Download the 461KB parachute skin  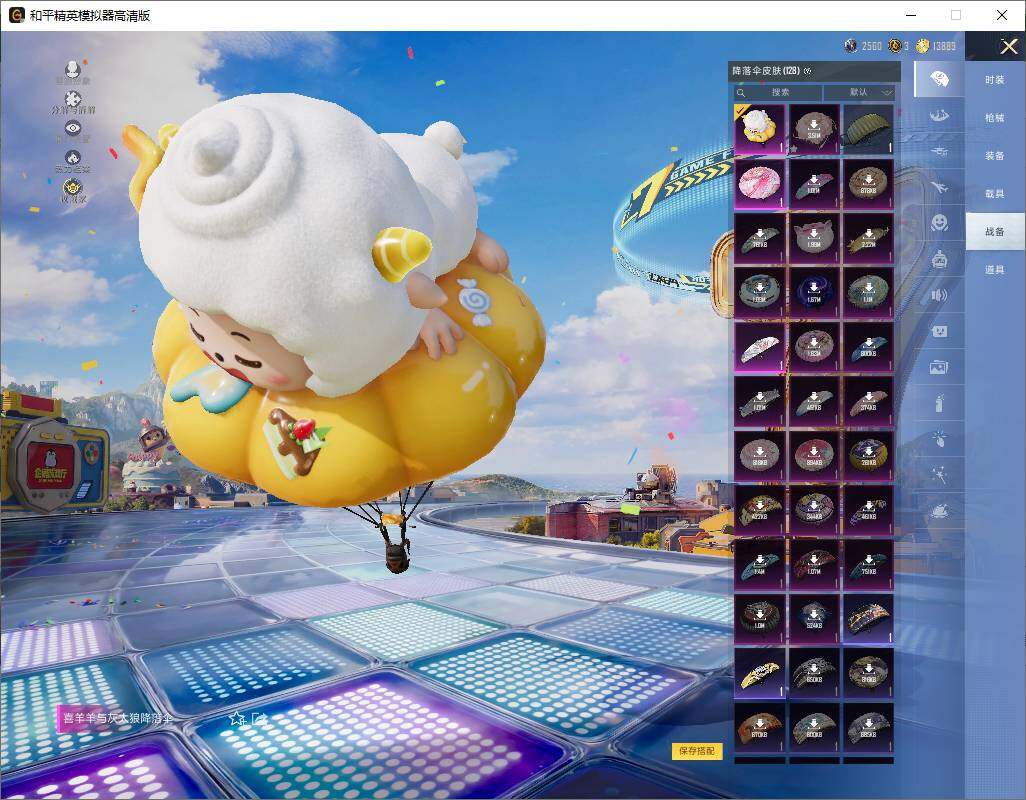click(868, 510)
